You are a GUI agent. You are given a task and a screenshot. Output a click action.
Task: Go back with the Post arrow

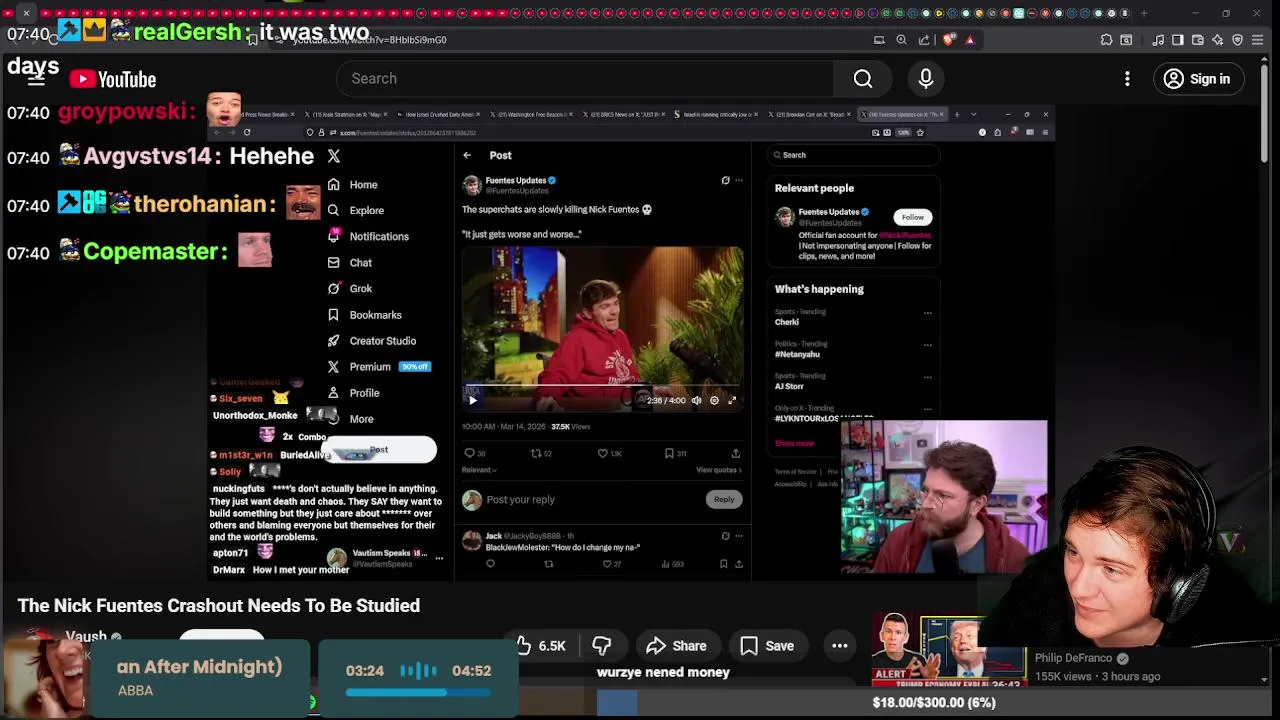[x=467, y=155]
